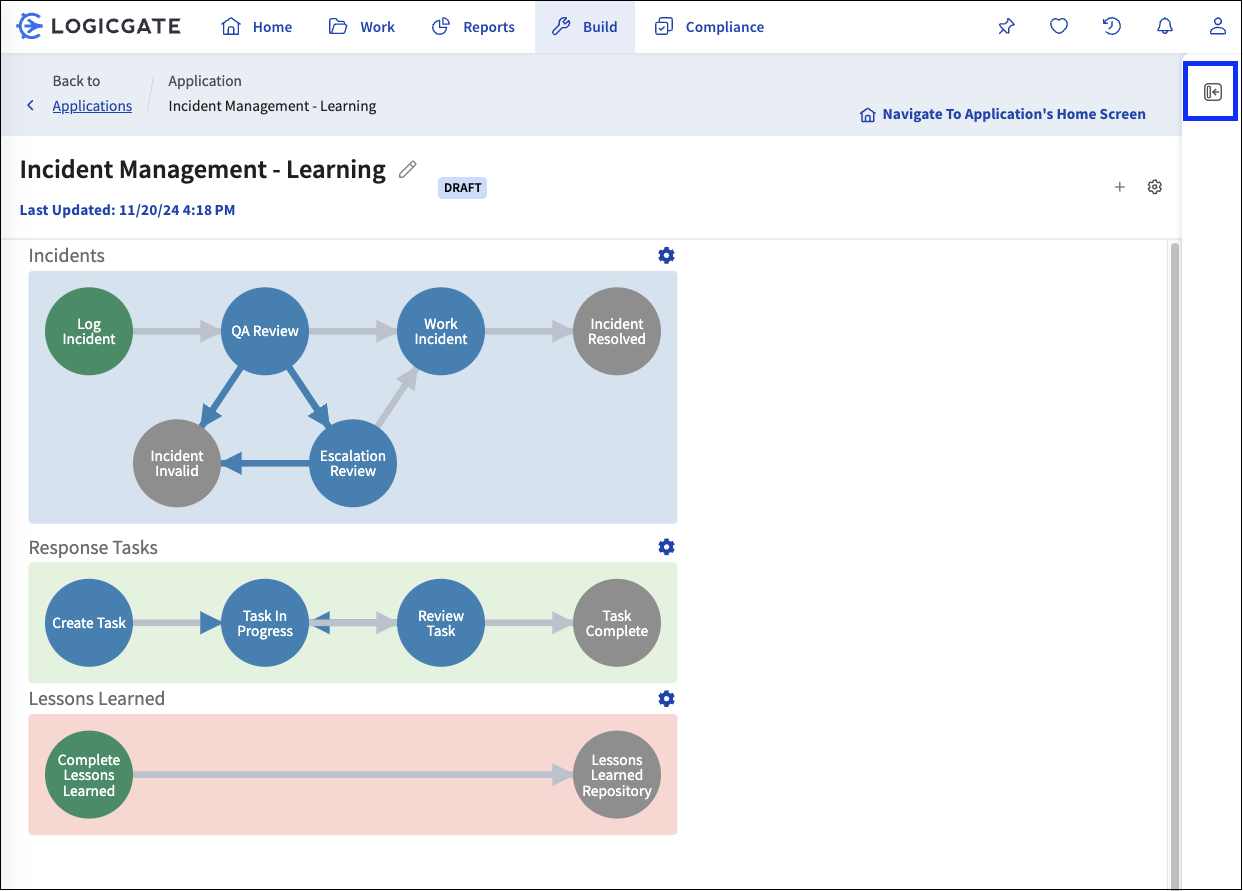This screenshot has height=891, width=1243.
Task: Open application settings gear icon
Action: click(1155, 187)
